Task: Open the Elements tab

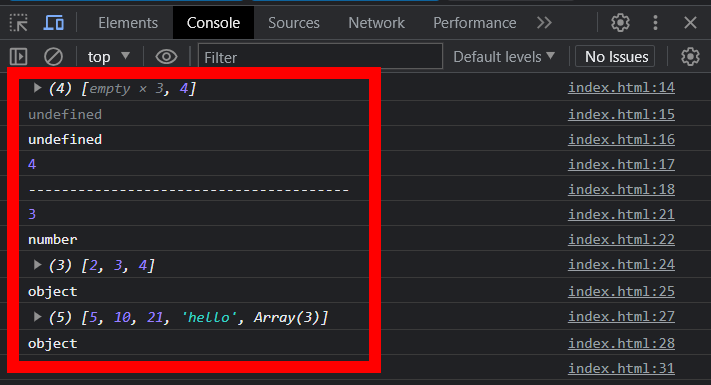Action: pyautogui.click(x=128, y=23)
